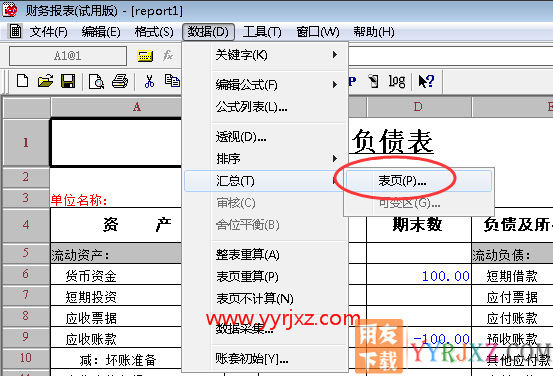Image resolution: width=553 pixels, height=376 pixels.
Task: Click the Print preview icon
Action: coord(96,81)
